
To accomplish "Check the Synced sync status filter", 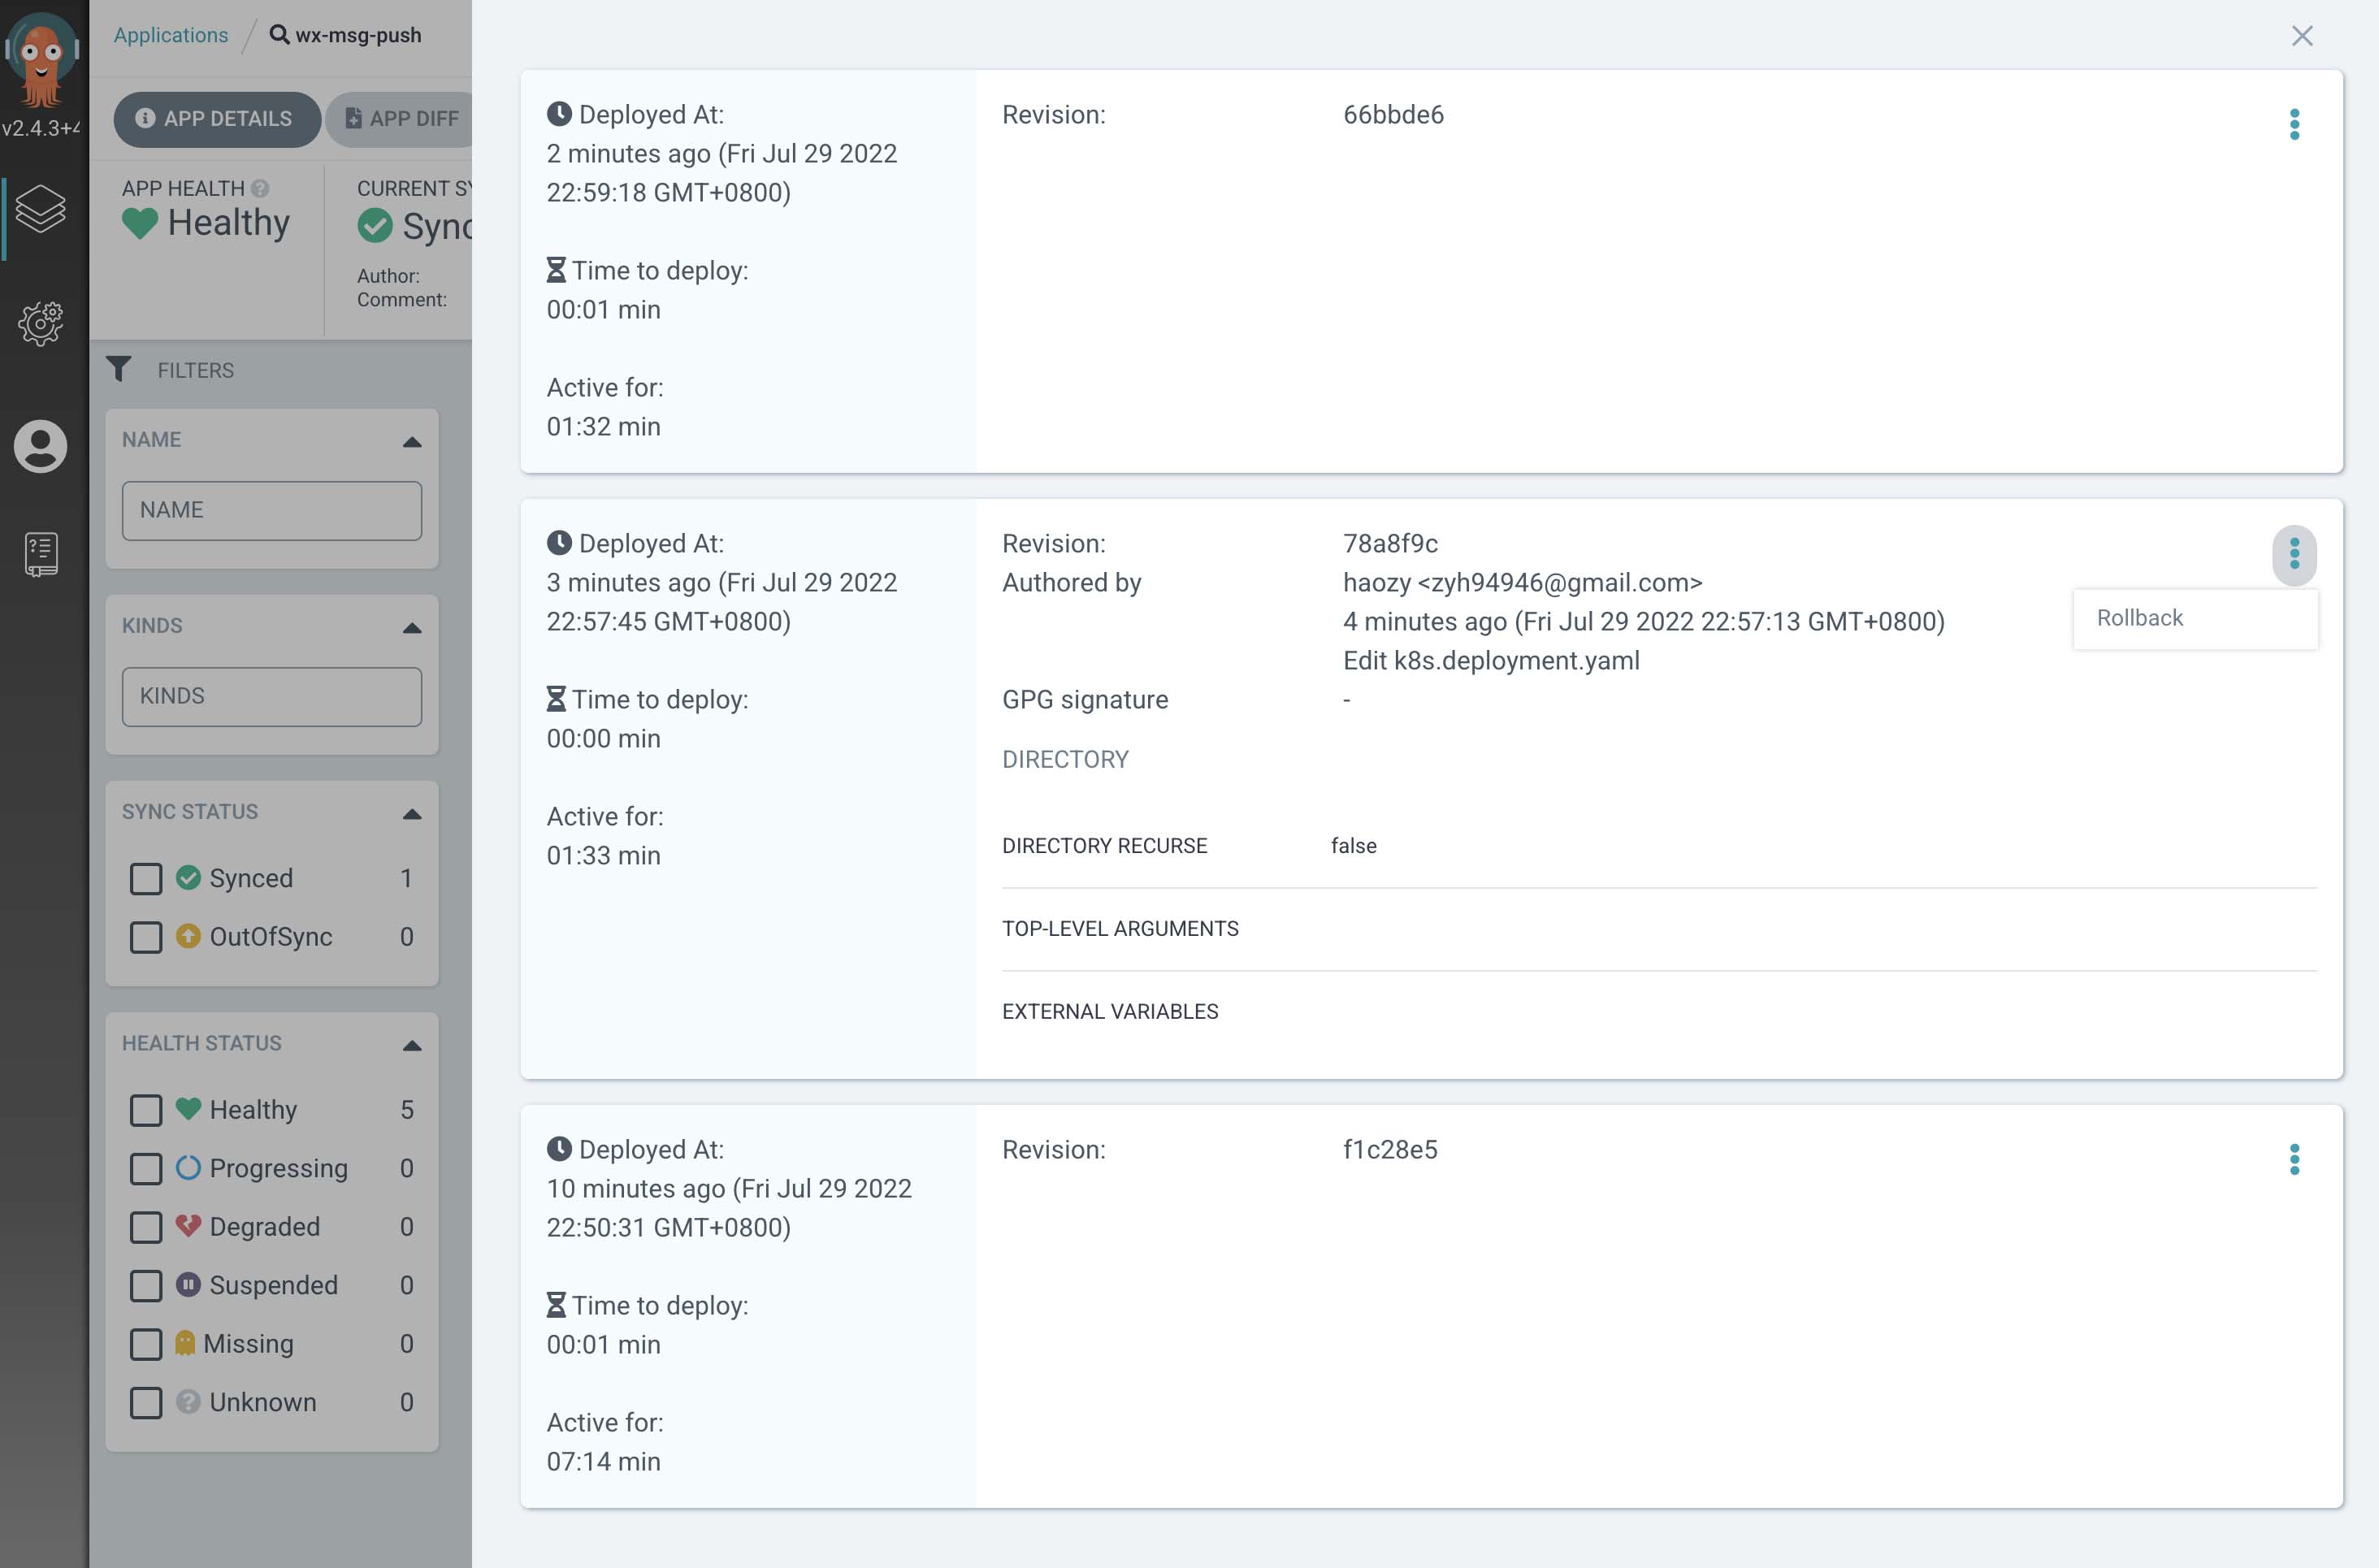I will pyautogui.click(x=146, y=879).
